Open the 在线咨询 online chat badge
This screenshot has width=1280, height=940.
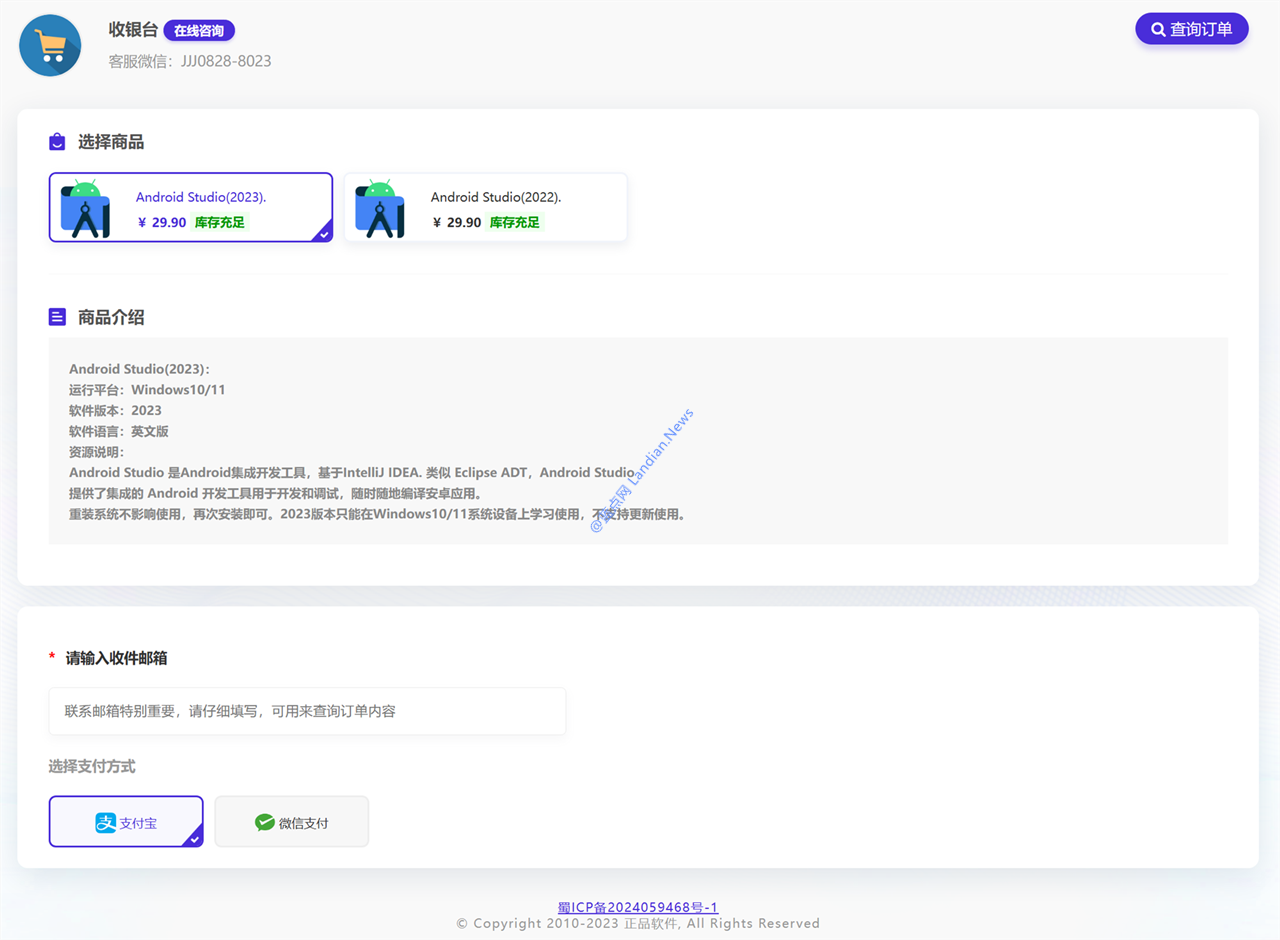click(199, 31)
